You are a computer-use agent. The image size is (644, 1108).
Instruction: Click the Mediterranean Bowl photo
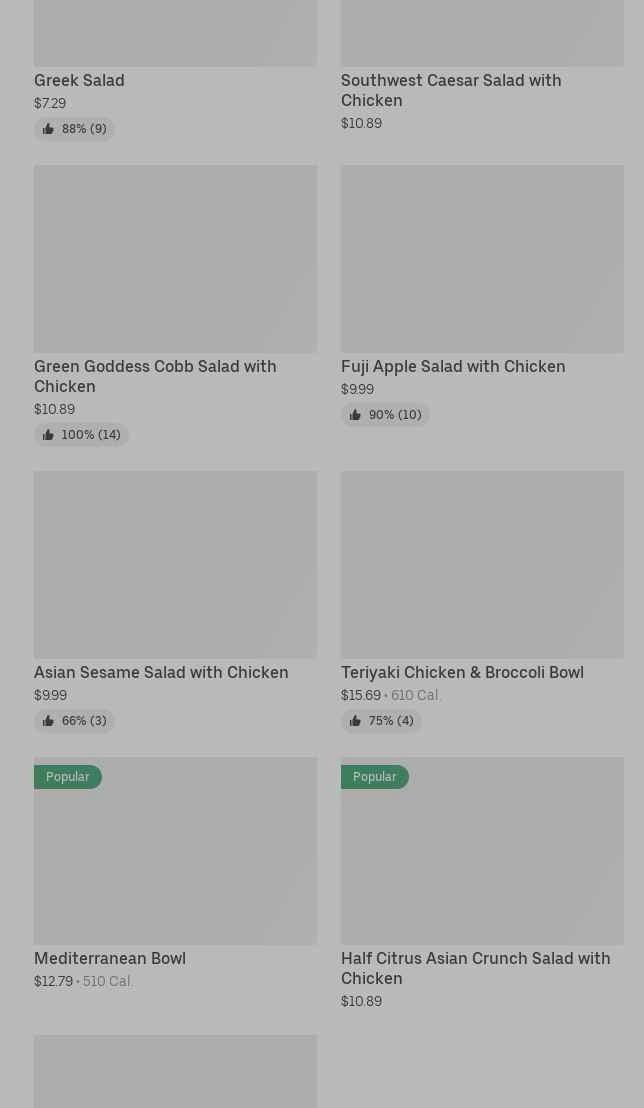pyautogui.click(x=175, y=860)
